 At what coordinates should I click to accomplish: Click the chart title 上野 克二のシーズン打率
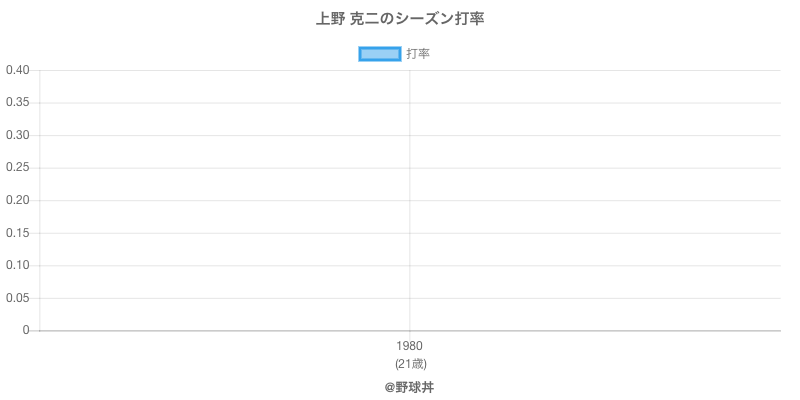click(x=400, y=19)
